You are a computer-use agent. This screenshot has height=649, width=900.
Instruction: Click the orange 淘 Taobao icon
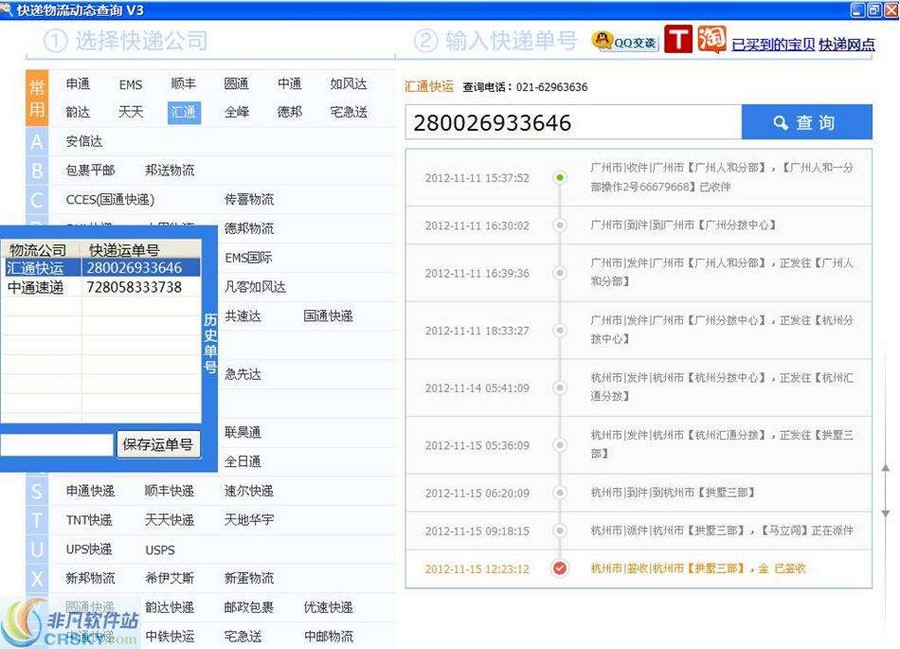(x=712, y=40)
